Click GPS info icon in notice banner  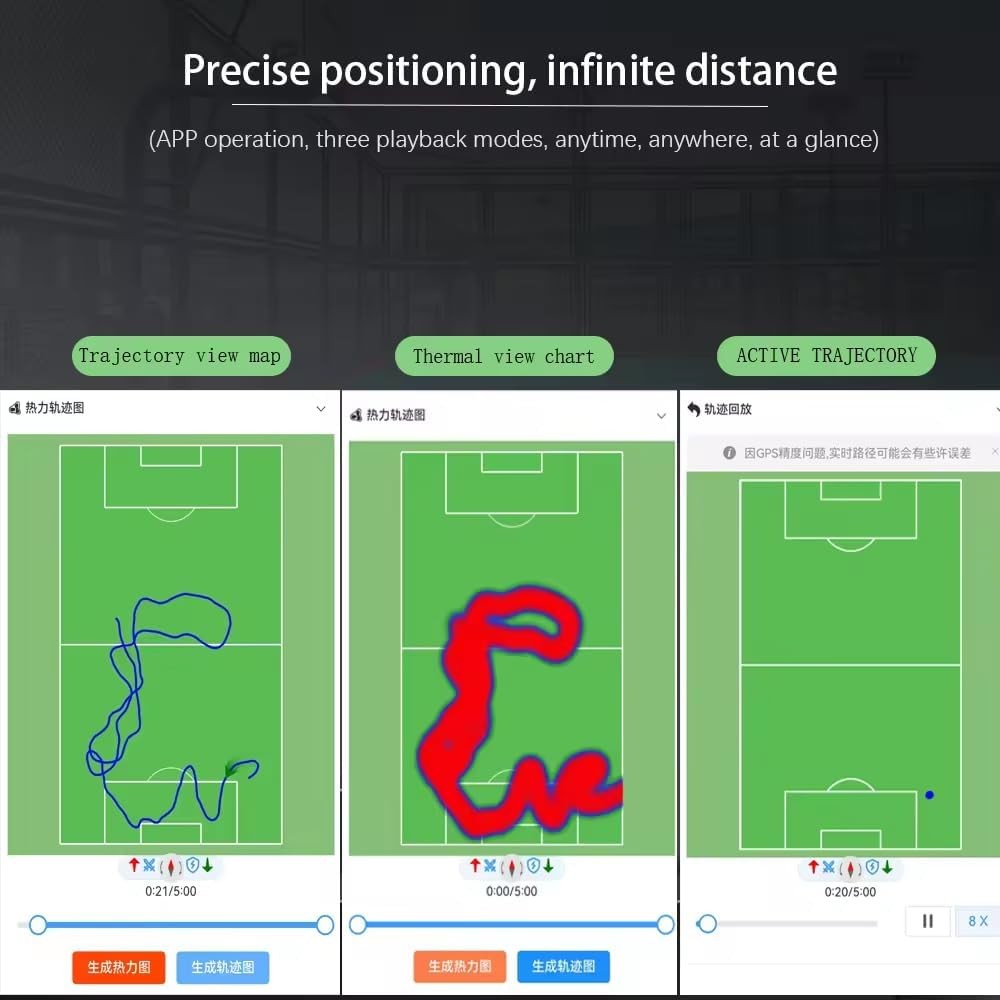tap(730, 453)
